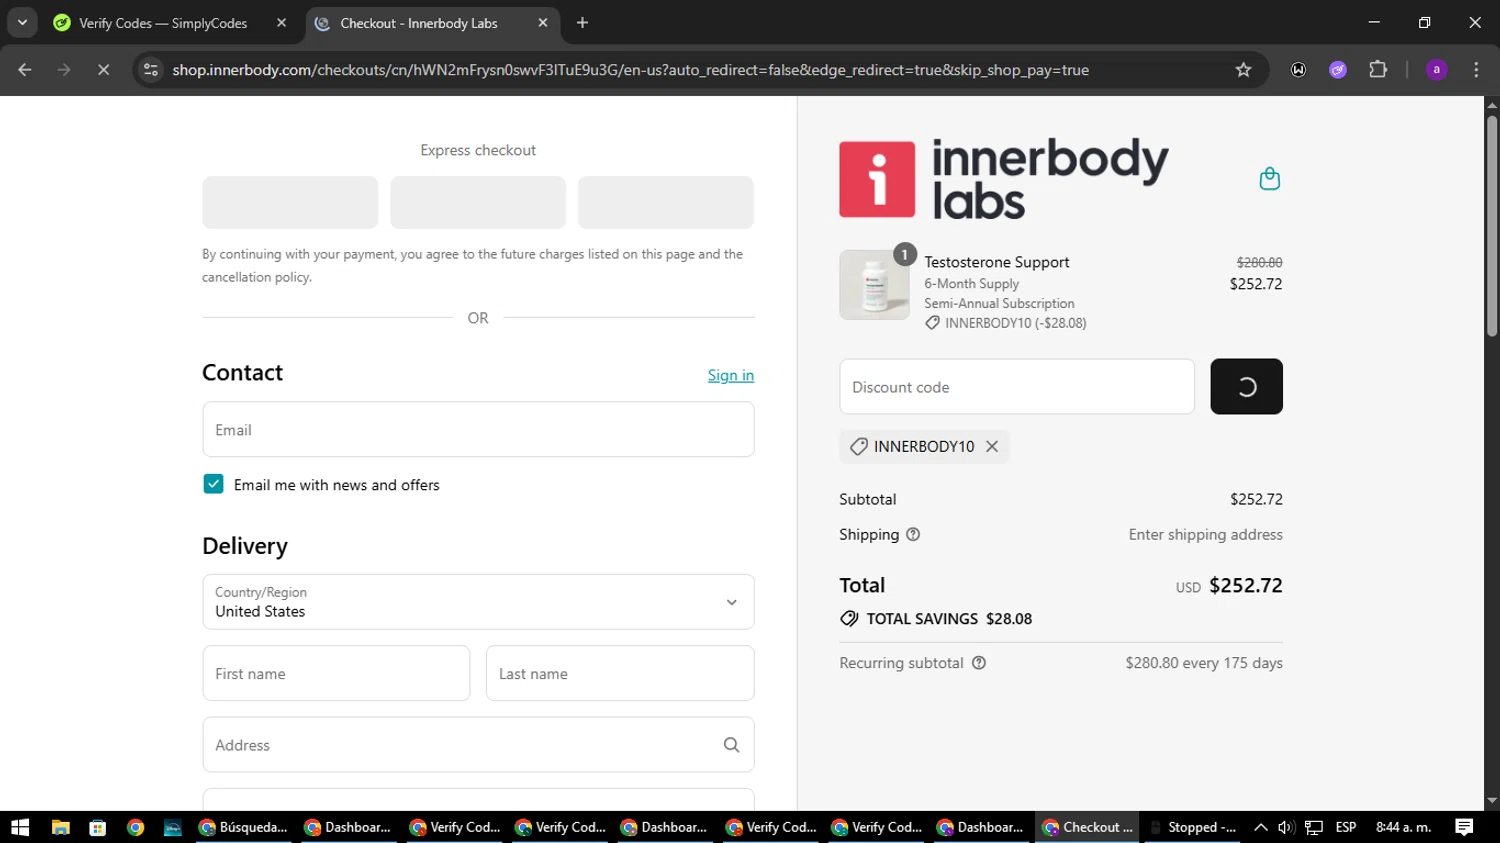
Task: Click the Shipping help question mark icon
Action: pyautogui.click(x=913, y=535)
